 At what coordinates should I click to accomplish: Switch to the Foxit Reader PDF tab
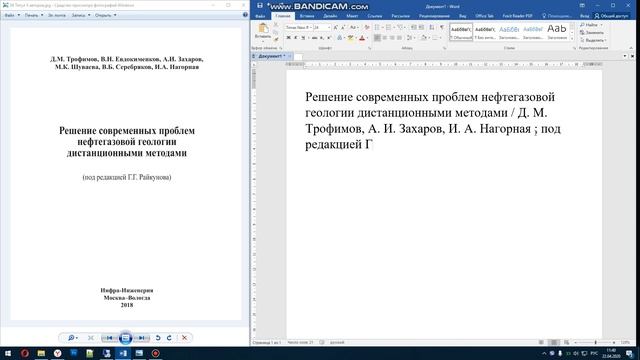click(x=517, y=16)
